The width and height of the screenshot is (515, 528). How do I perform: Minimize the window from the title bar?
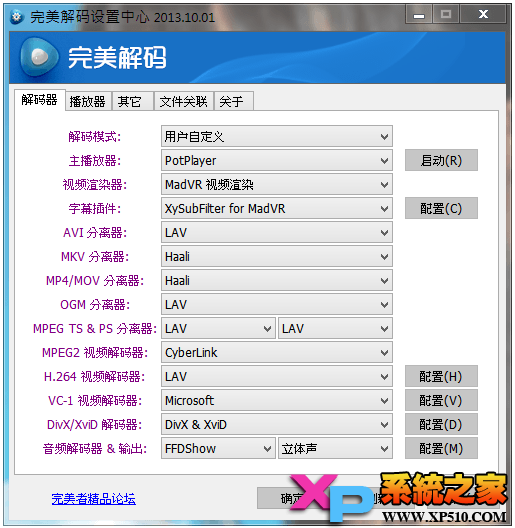419,14
